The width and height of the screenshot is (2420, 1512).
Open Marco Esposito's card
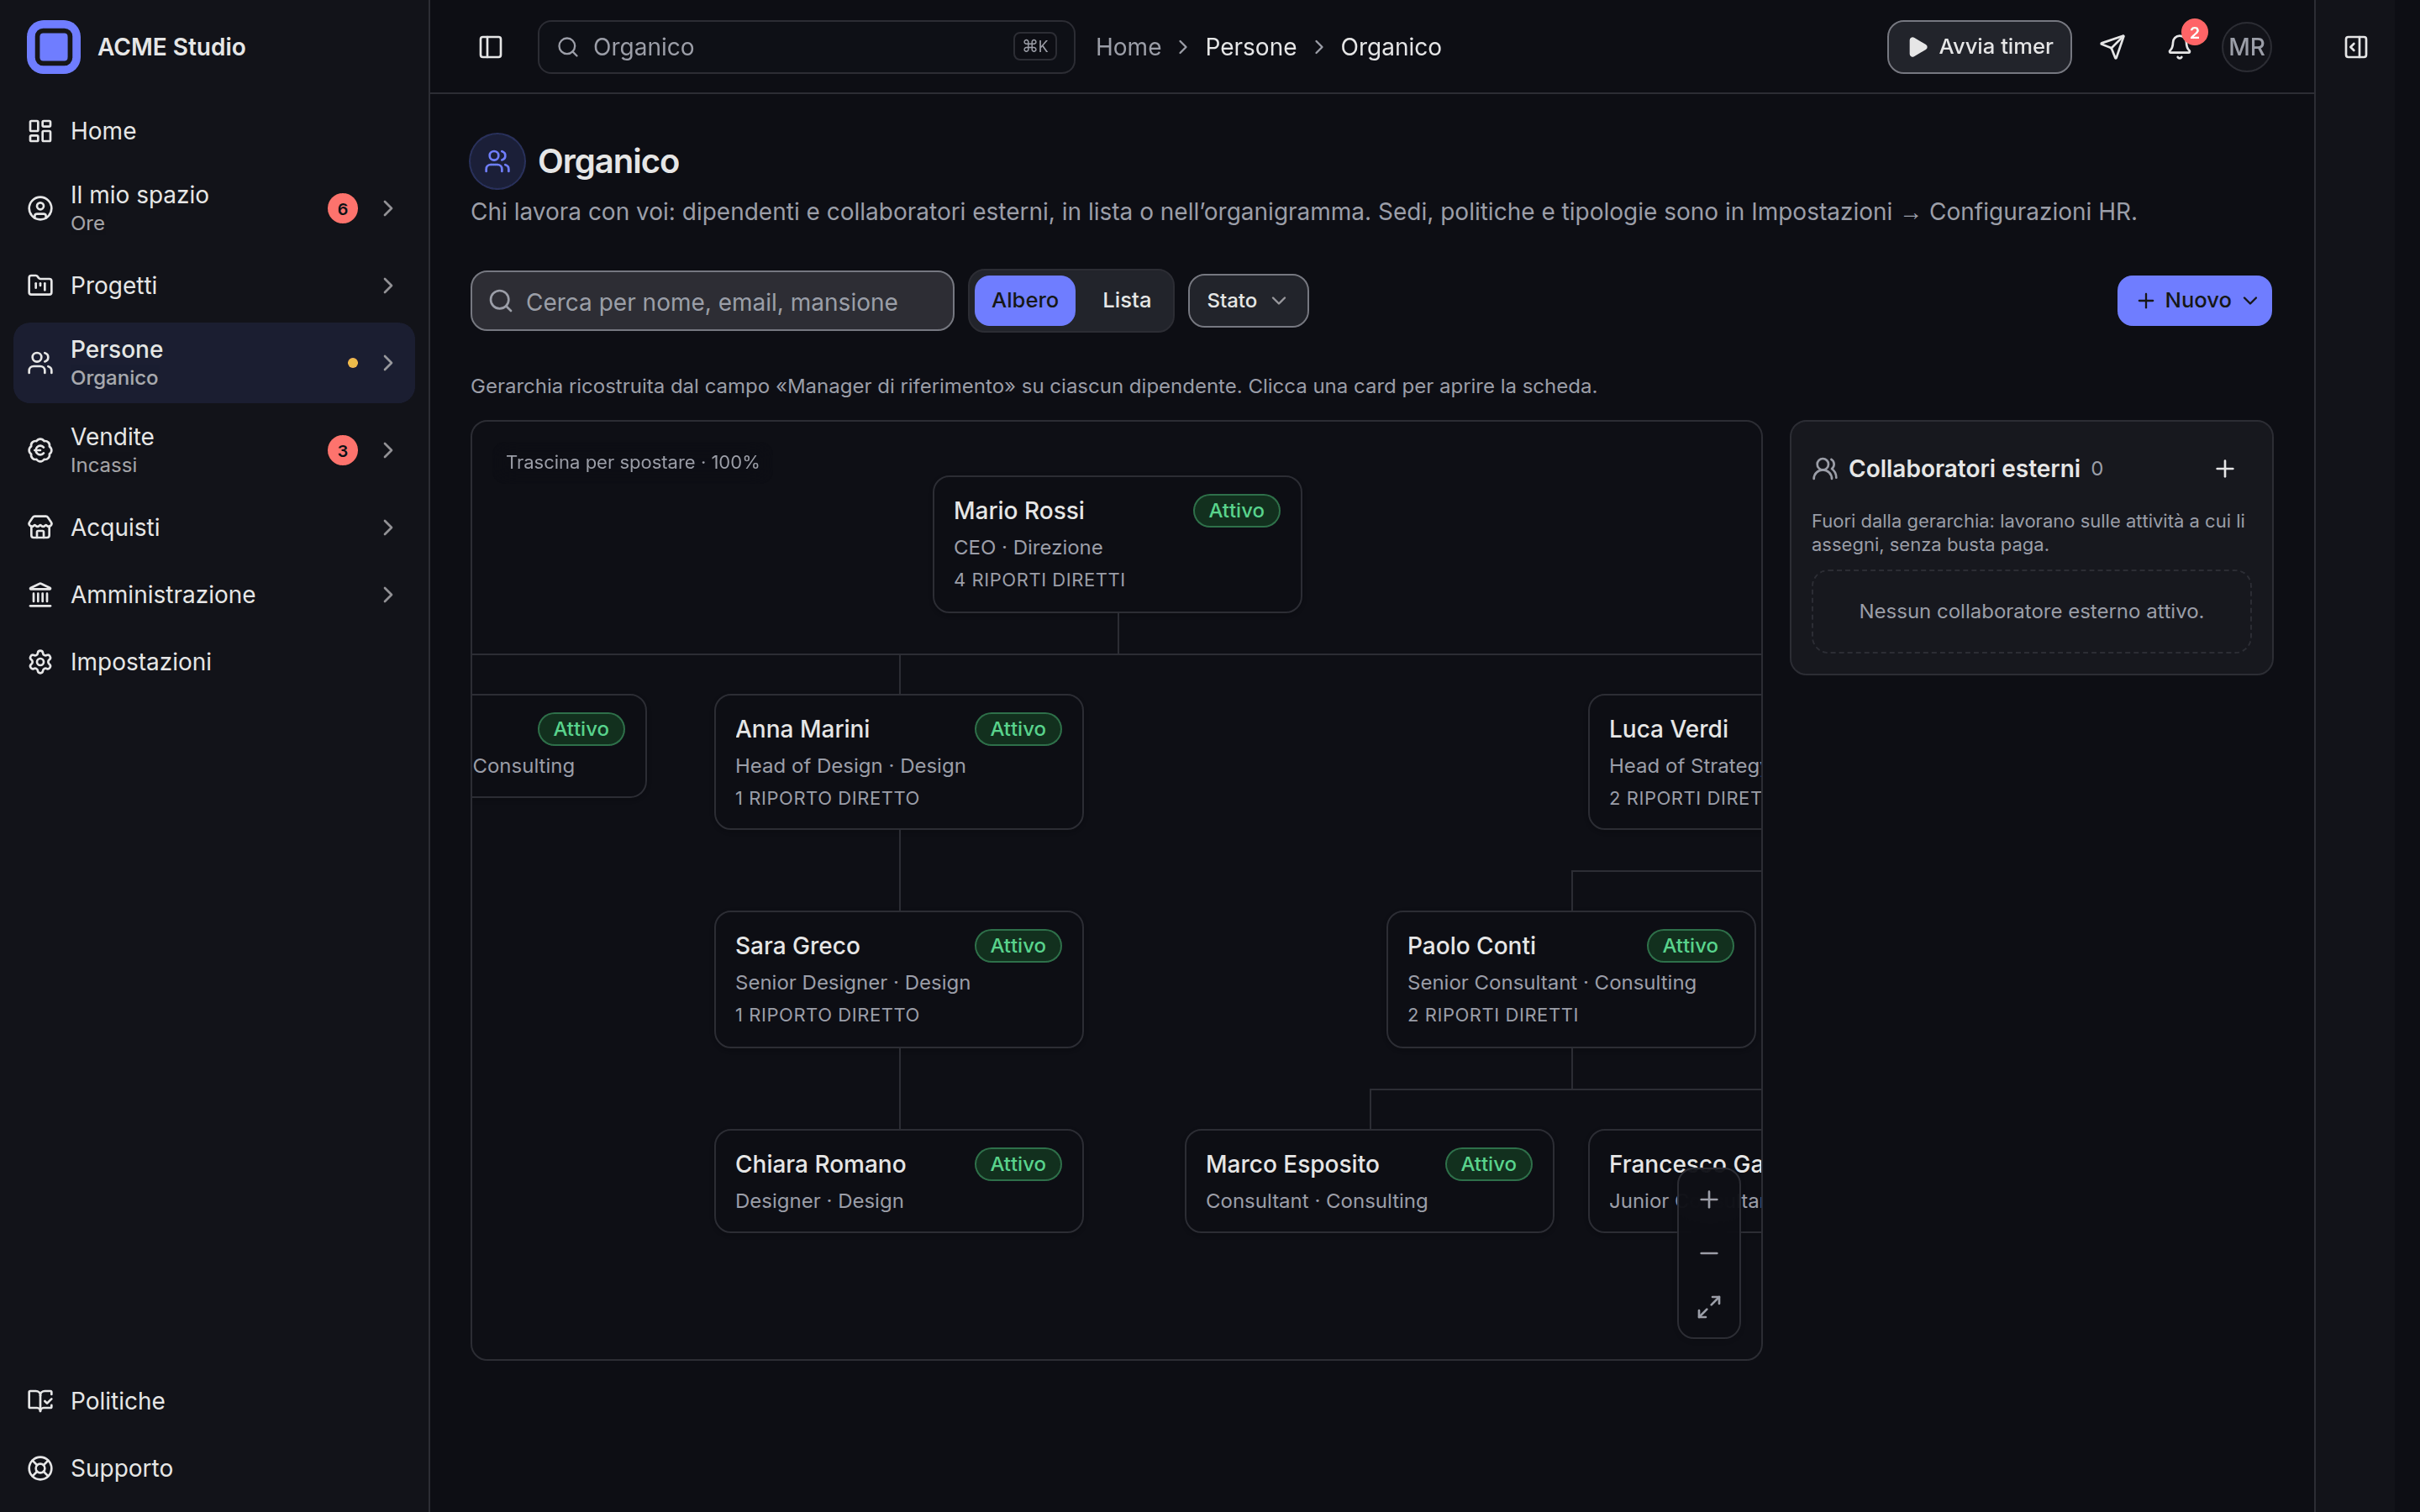click(x=1369, y=1181)
